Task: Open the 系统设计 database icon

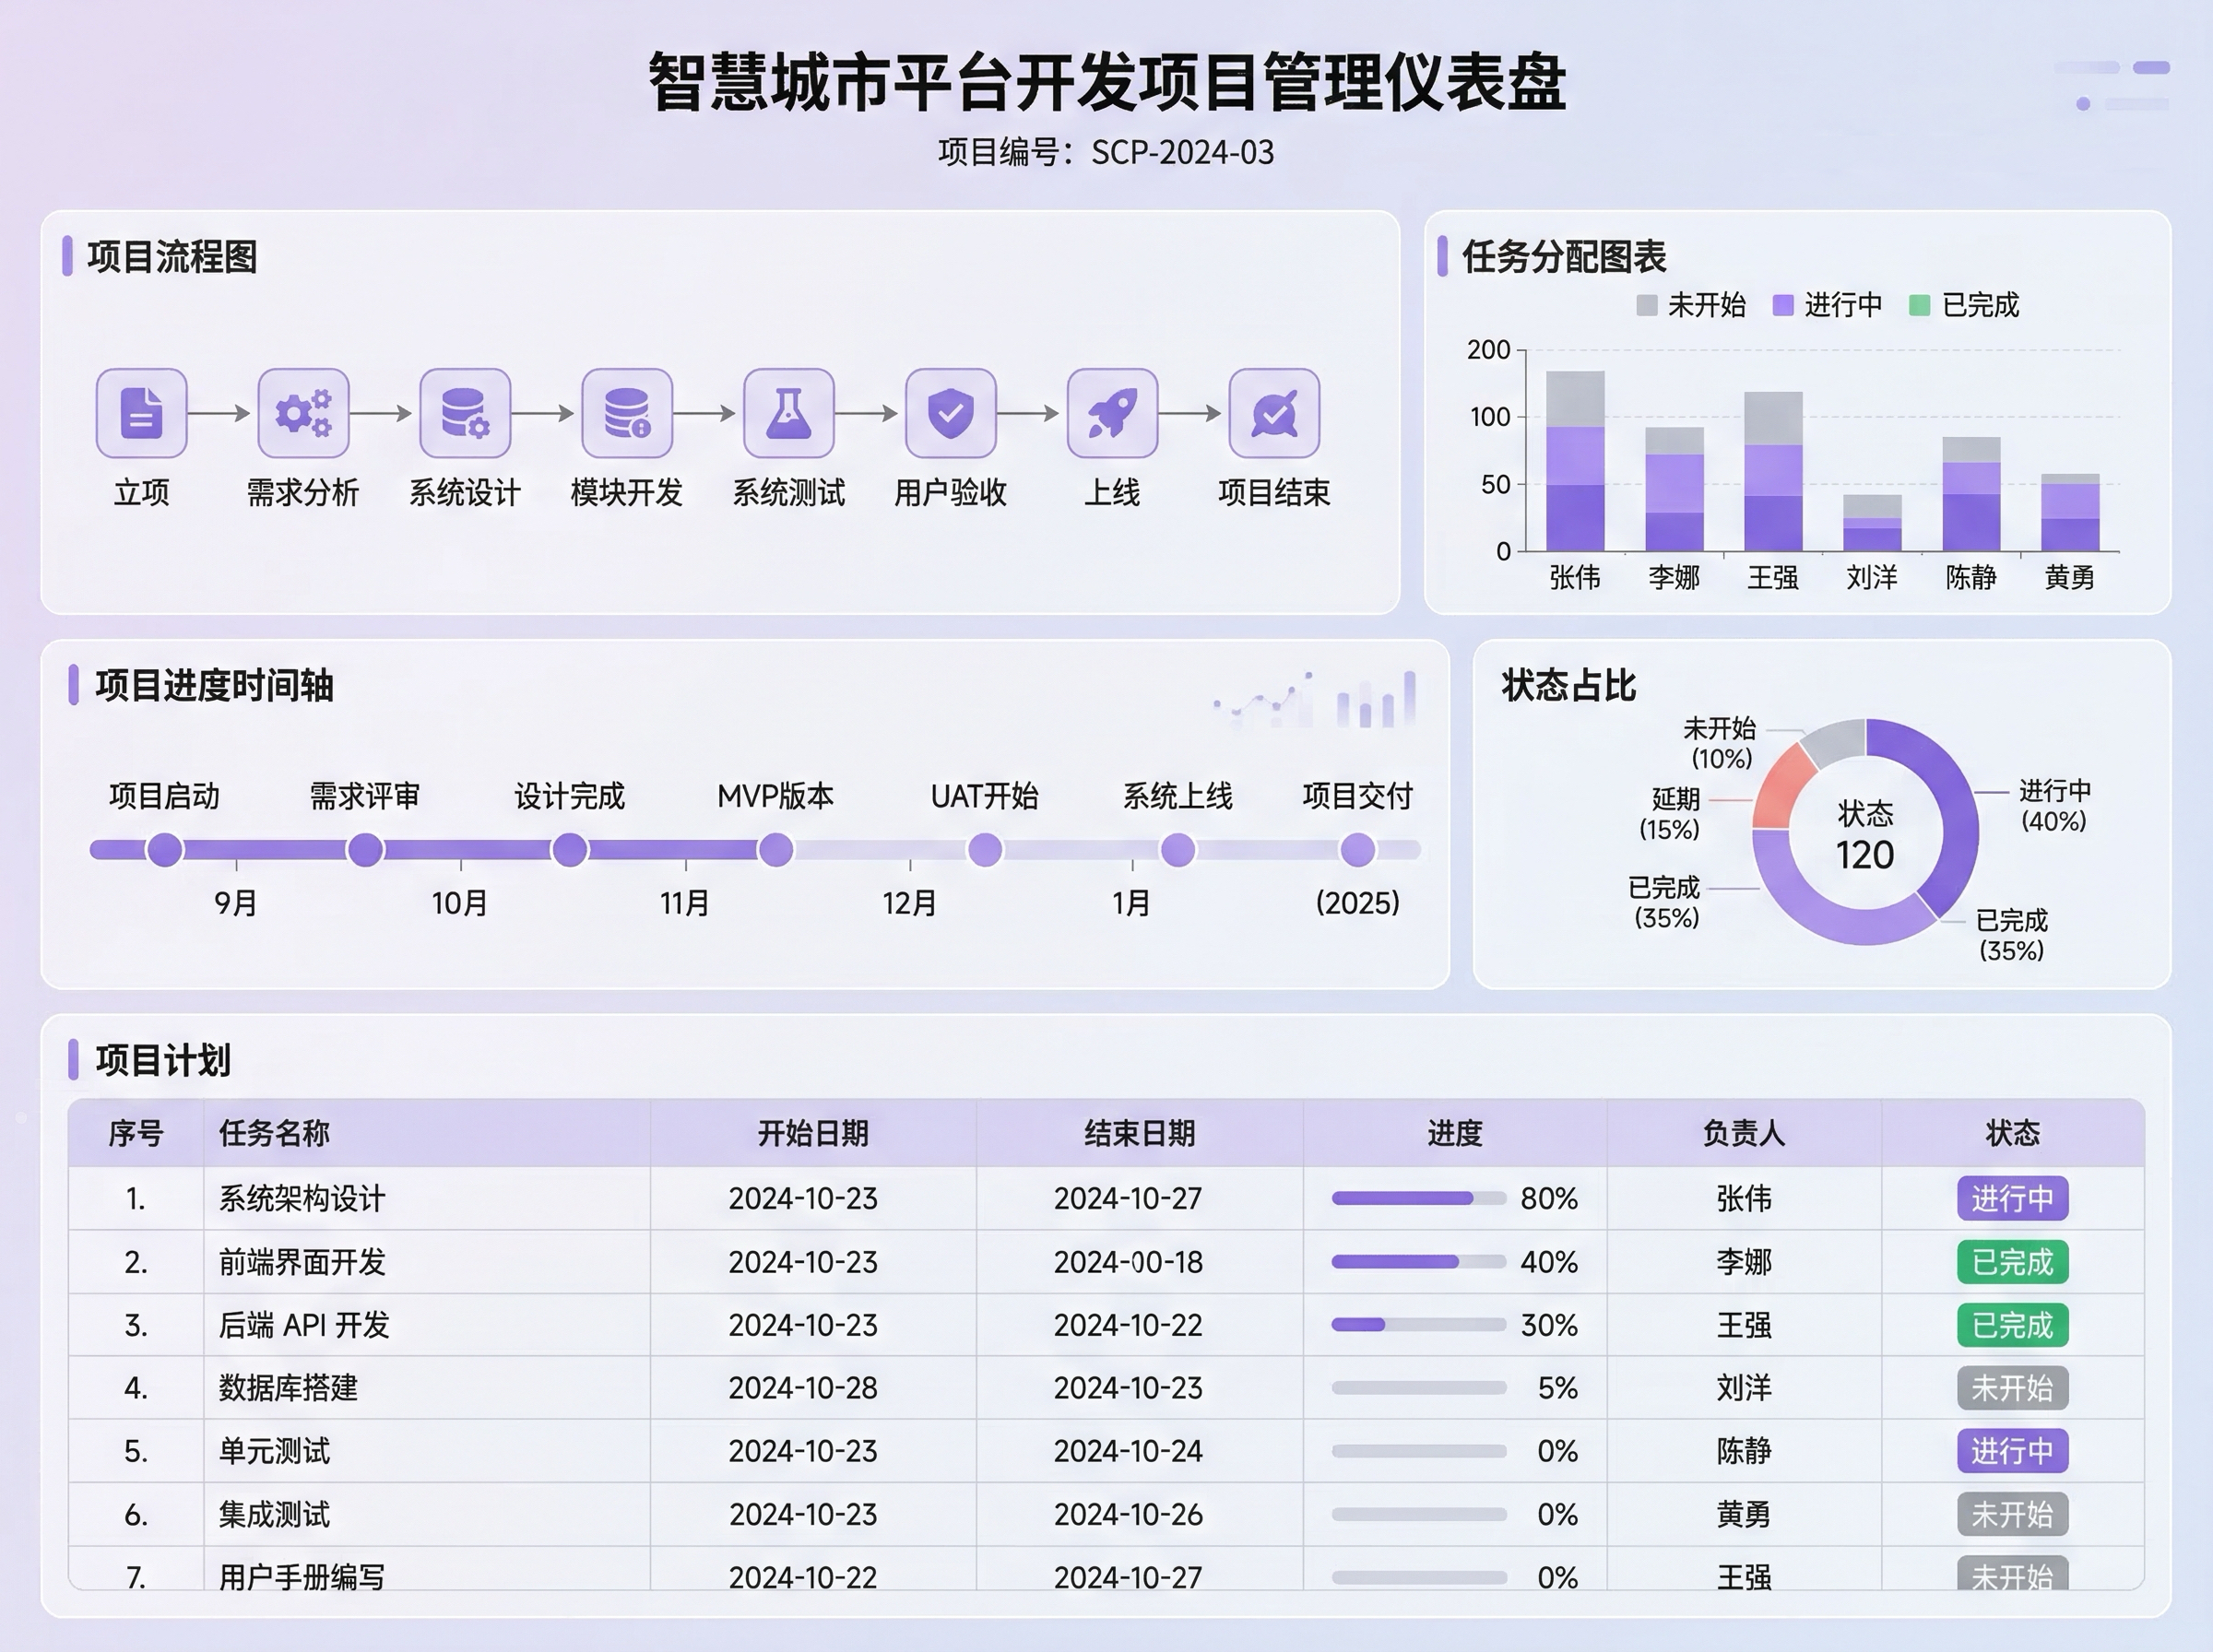Action: [x=465, y=413]
